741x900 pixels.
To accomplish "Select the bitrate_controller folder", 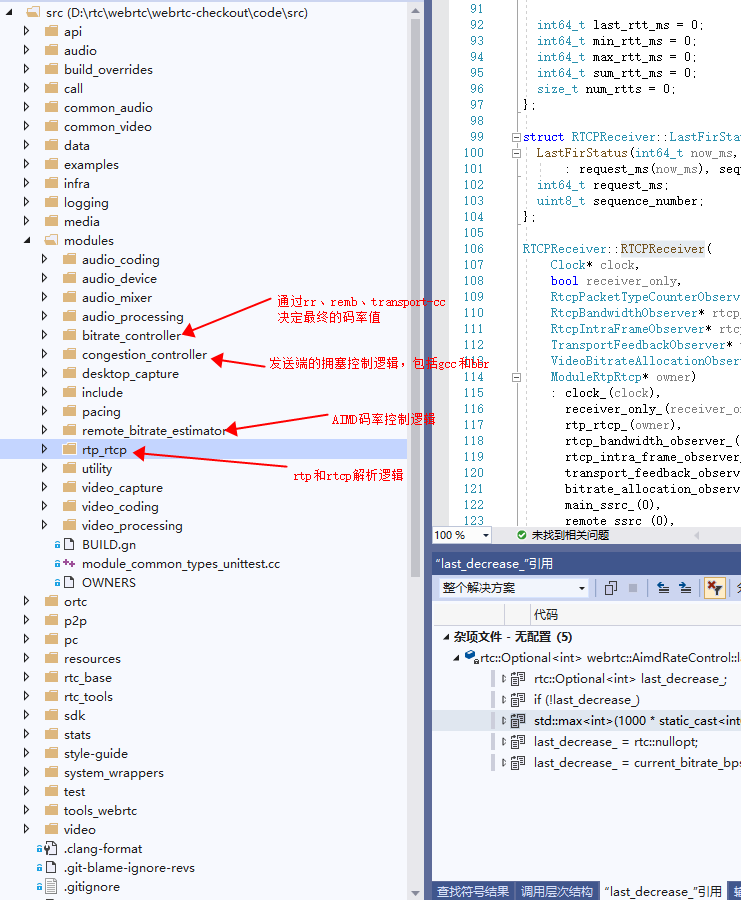I will [131, 336].
